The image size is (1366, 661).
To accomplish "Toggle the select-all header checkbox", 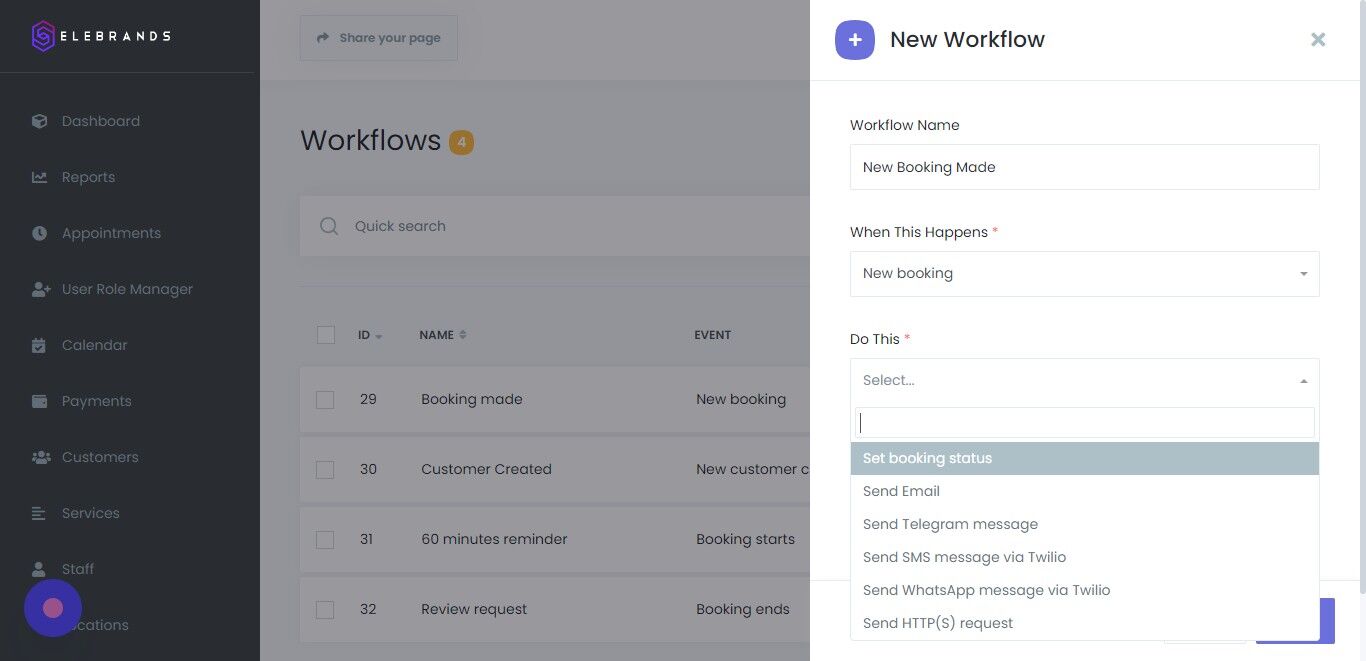I will click(326, 335).
